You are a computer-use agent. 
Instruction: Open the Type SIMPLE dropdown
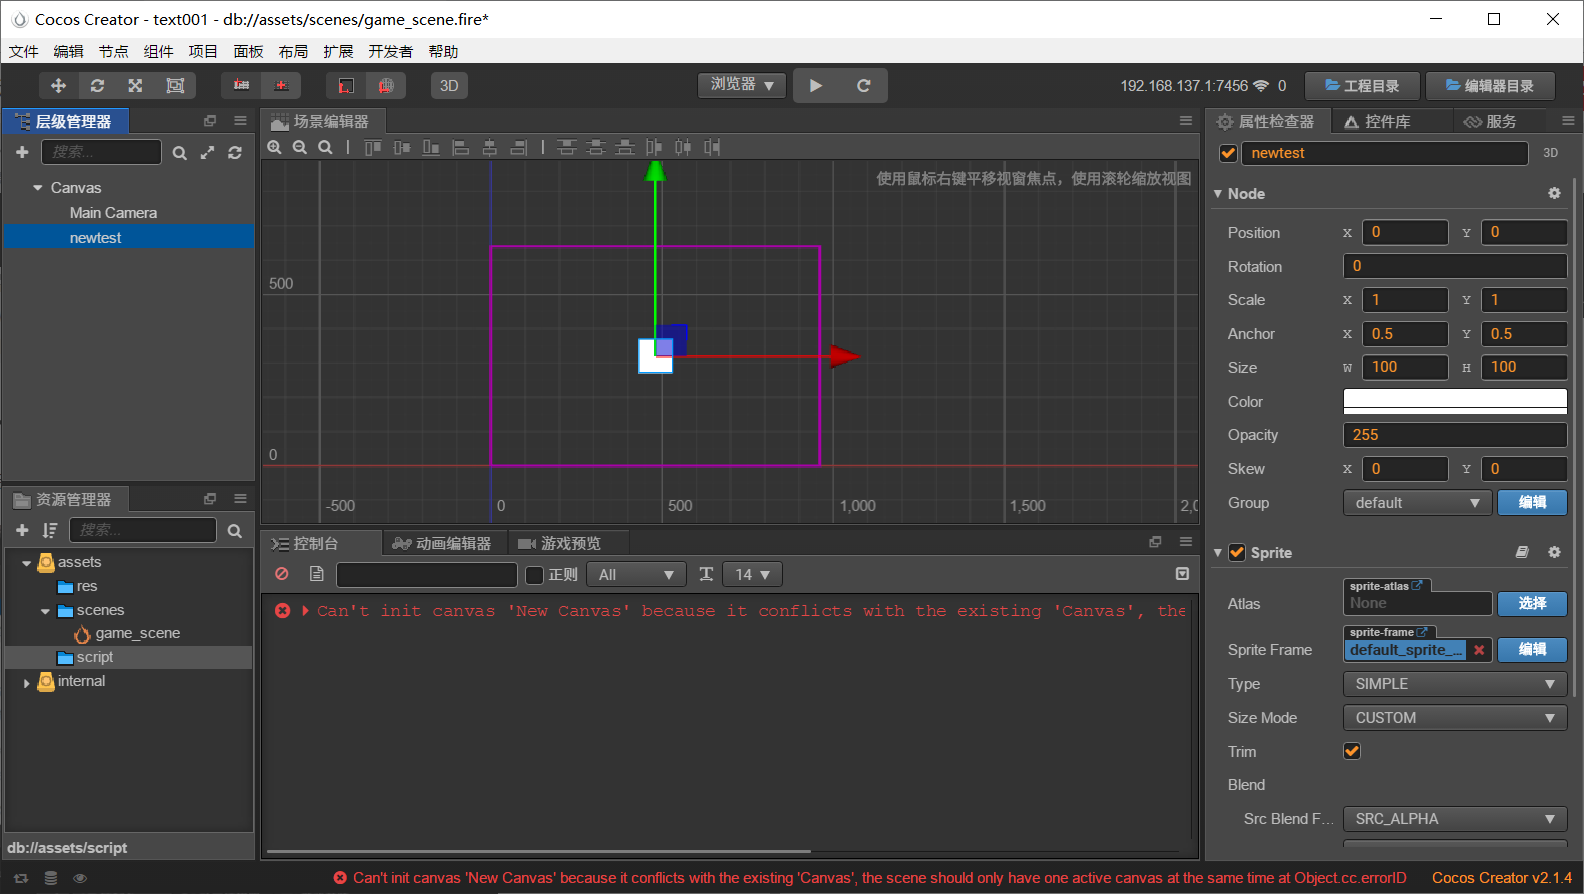coord(1455,684)
